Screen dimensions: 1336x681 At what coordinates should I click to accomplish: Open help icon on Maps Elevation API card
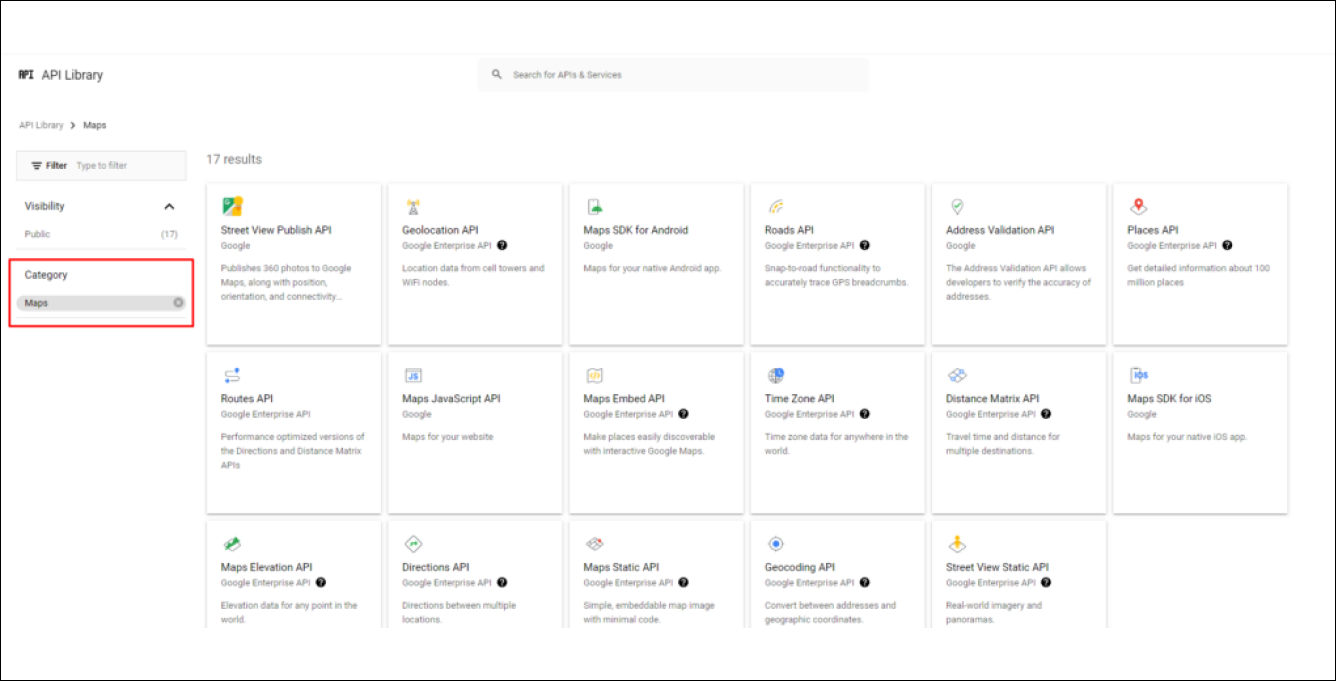coord(320,582)
